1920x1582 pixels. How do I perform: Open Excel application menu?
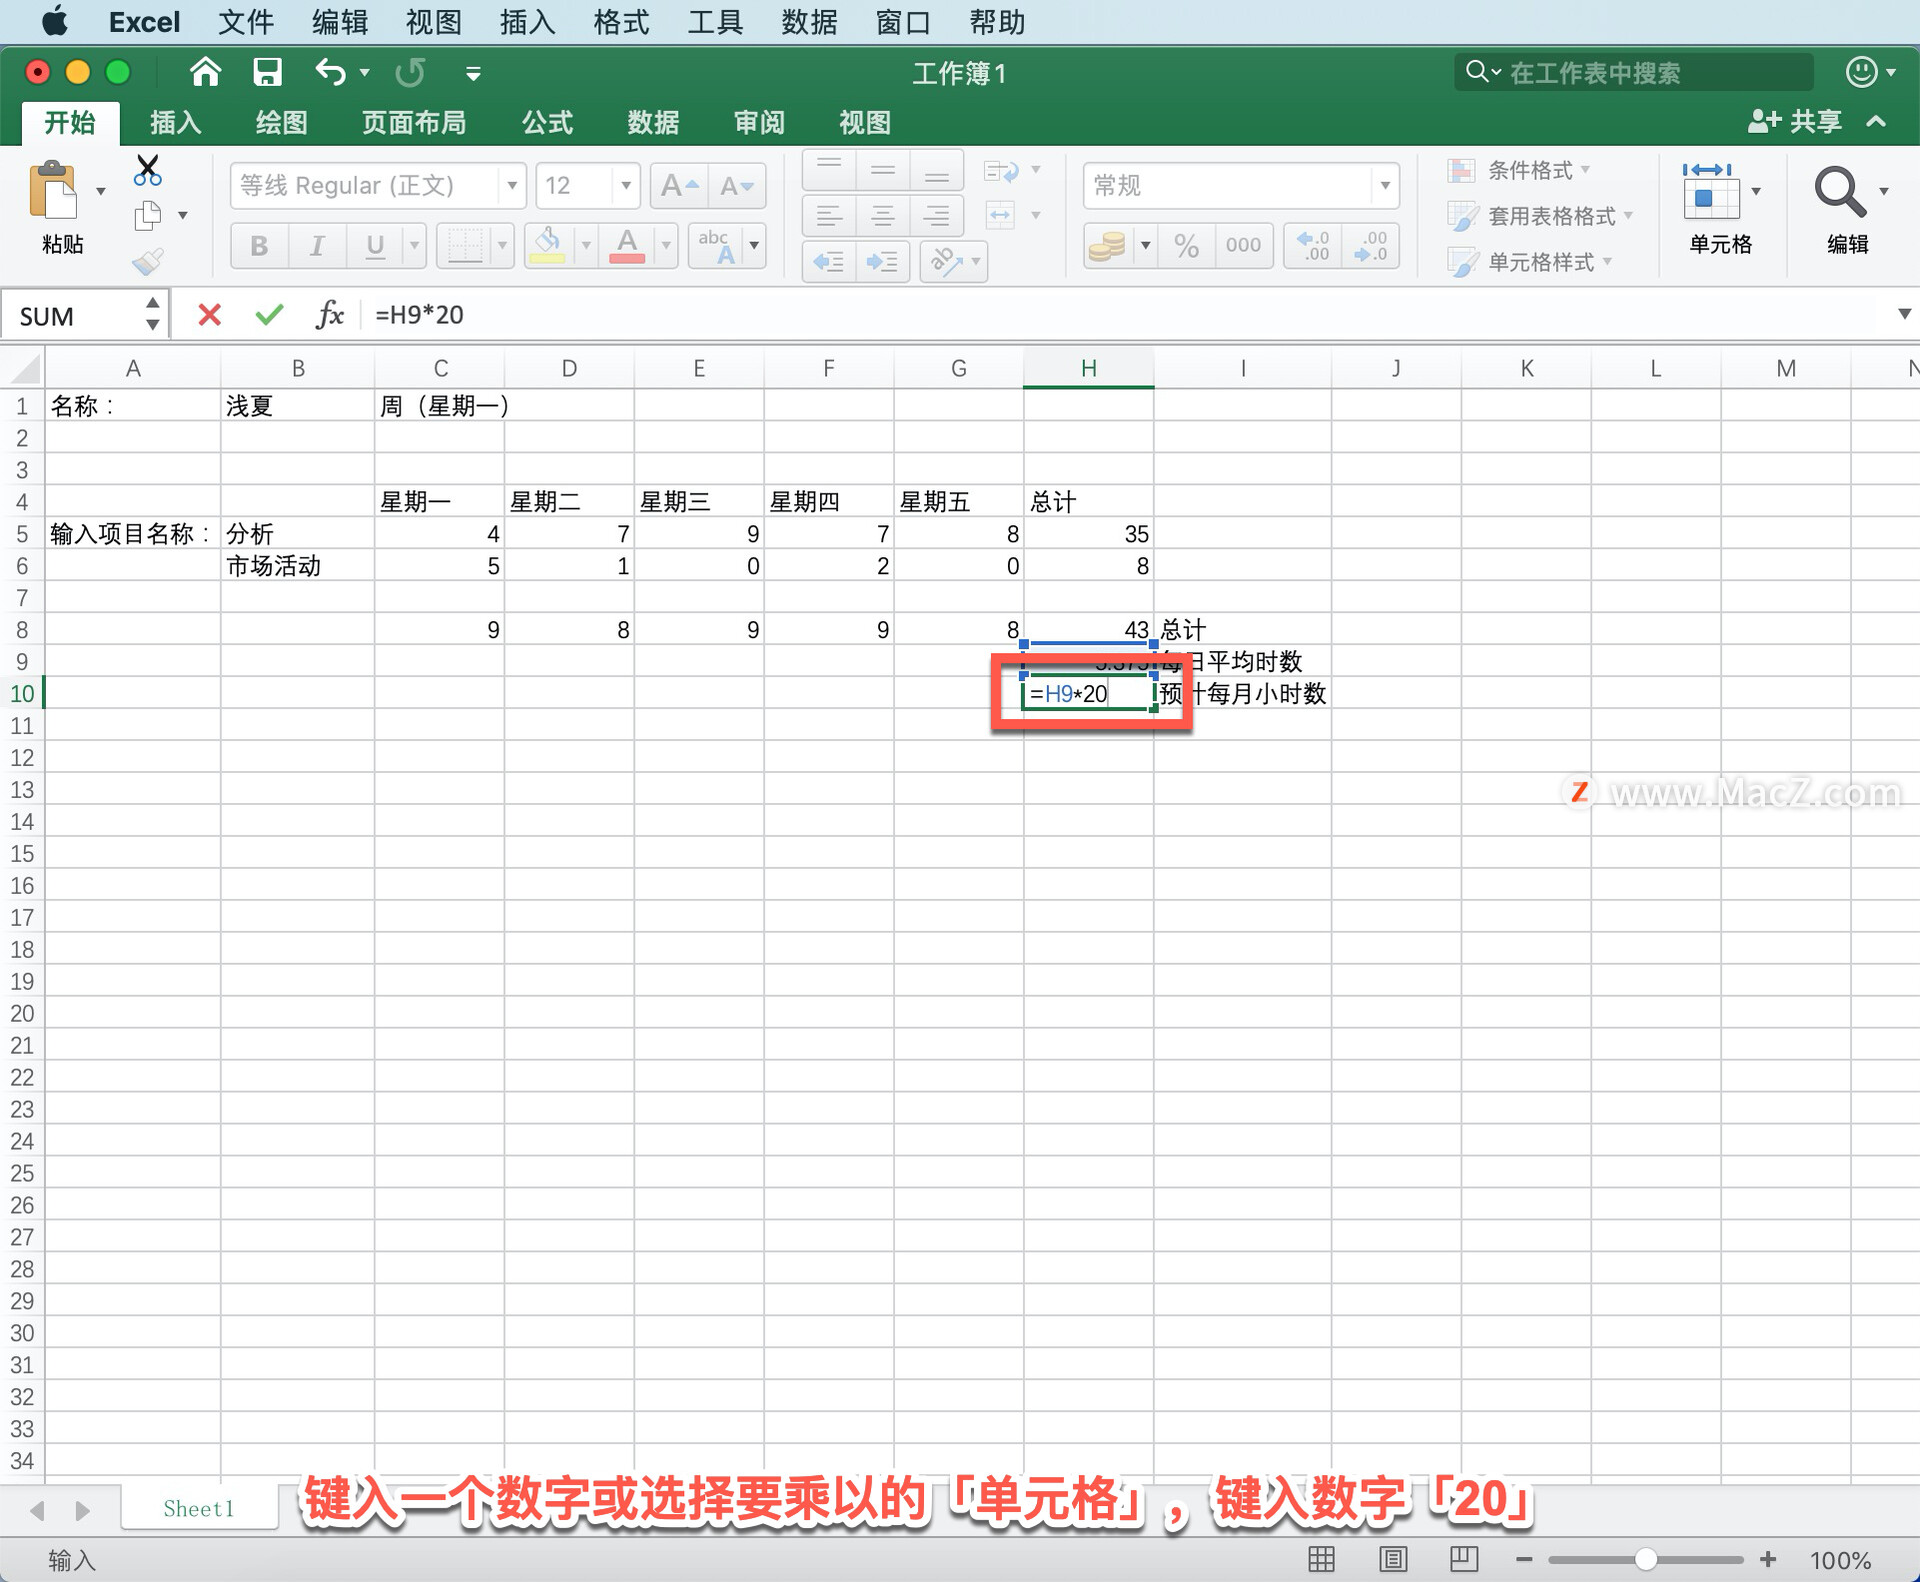144,22
